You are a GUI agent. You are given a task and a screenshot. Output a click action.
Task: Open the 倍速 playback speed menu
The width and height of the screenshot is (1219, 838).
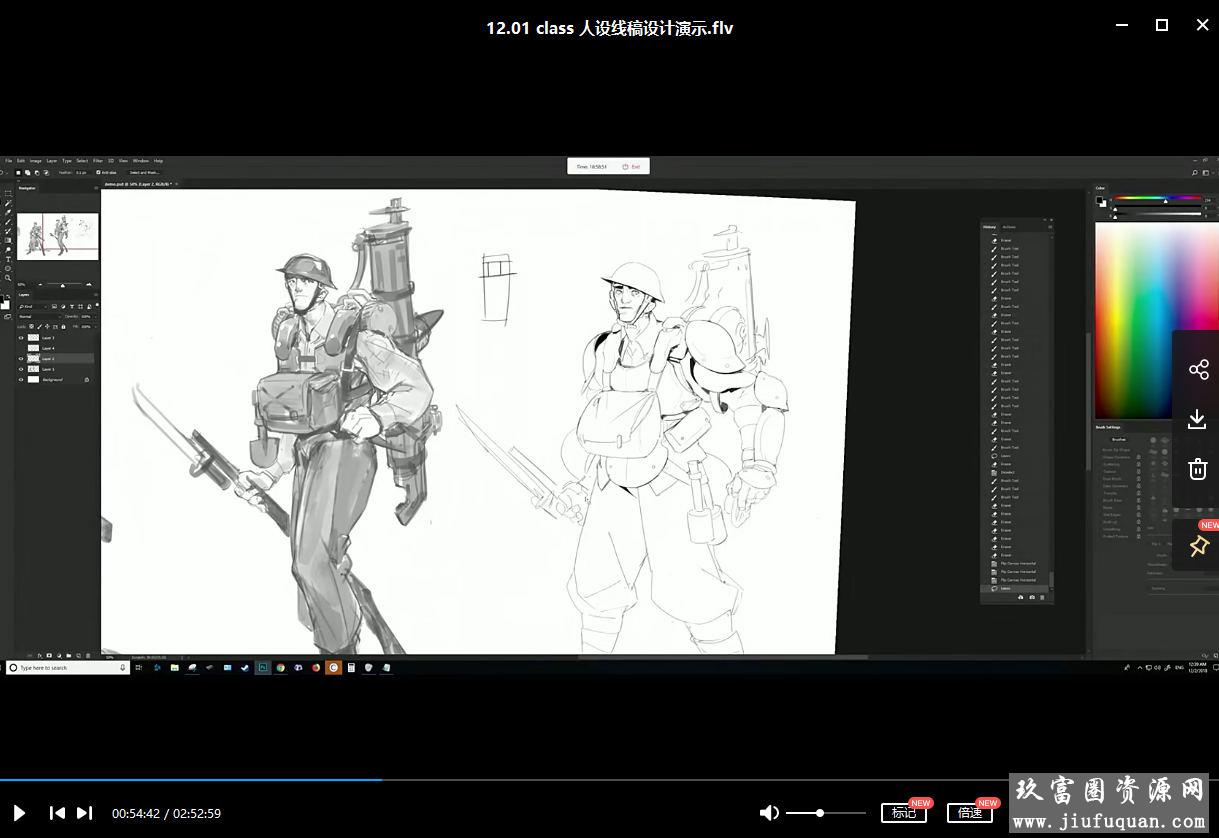[x=970, y=813]
